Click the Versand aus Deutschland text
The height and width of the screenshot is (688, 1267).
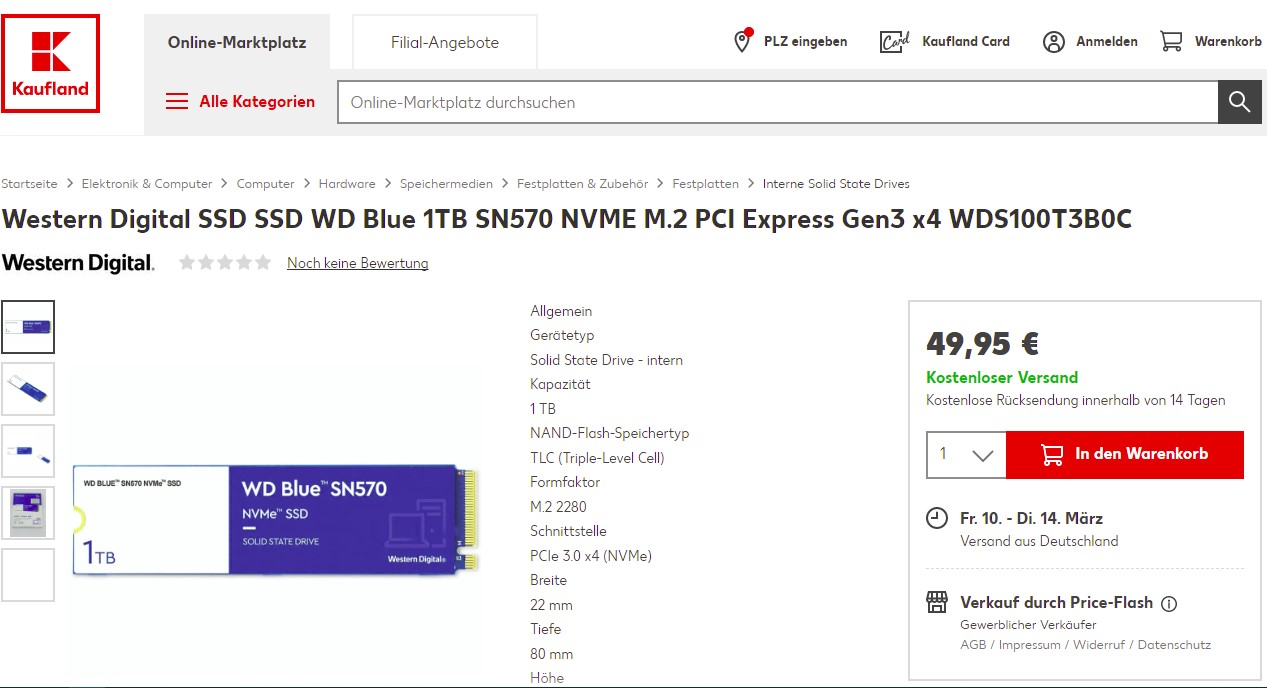coord(1039,541)
